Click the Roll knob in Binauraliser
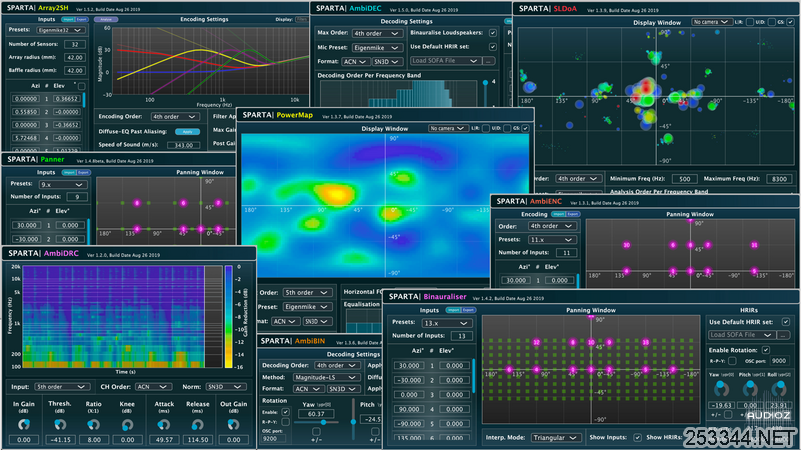Screen dimensions: 801x450 coord(779,389)
